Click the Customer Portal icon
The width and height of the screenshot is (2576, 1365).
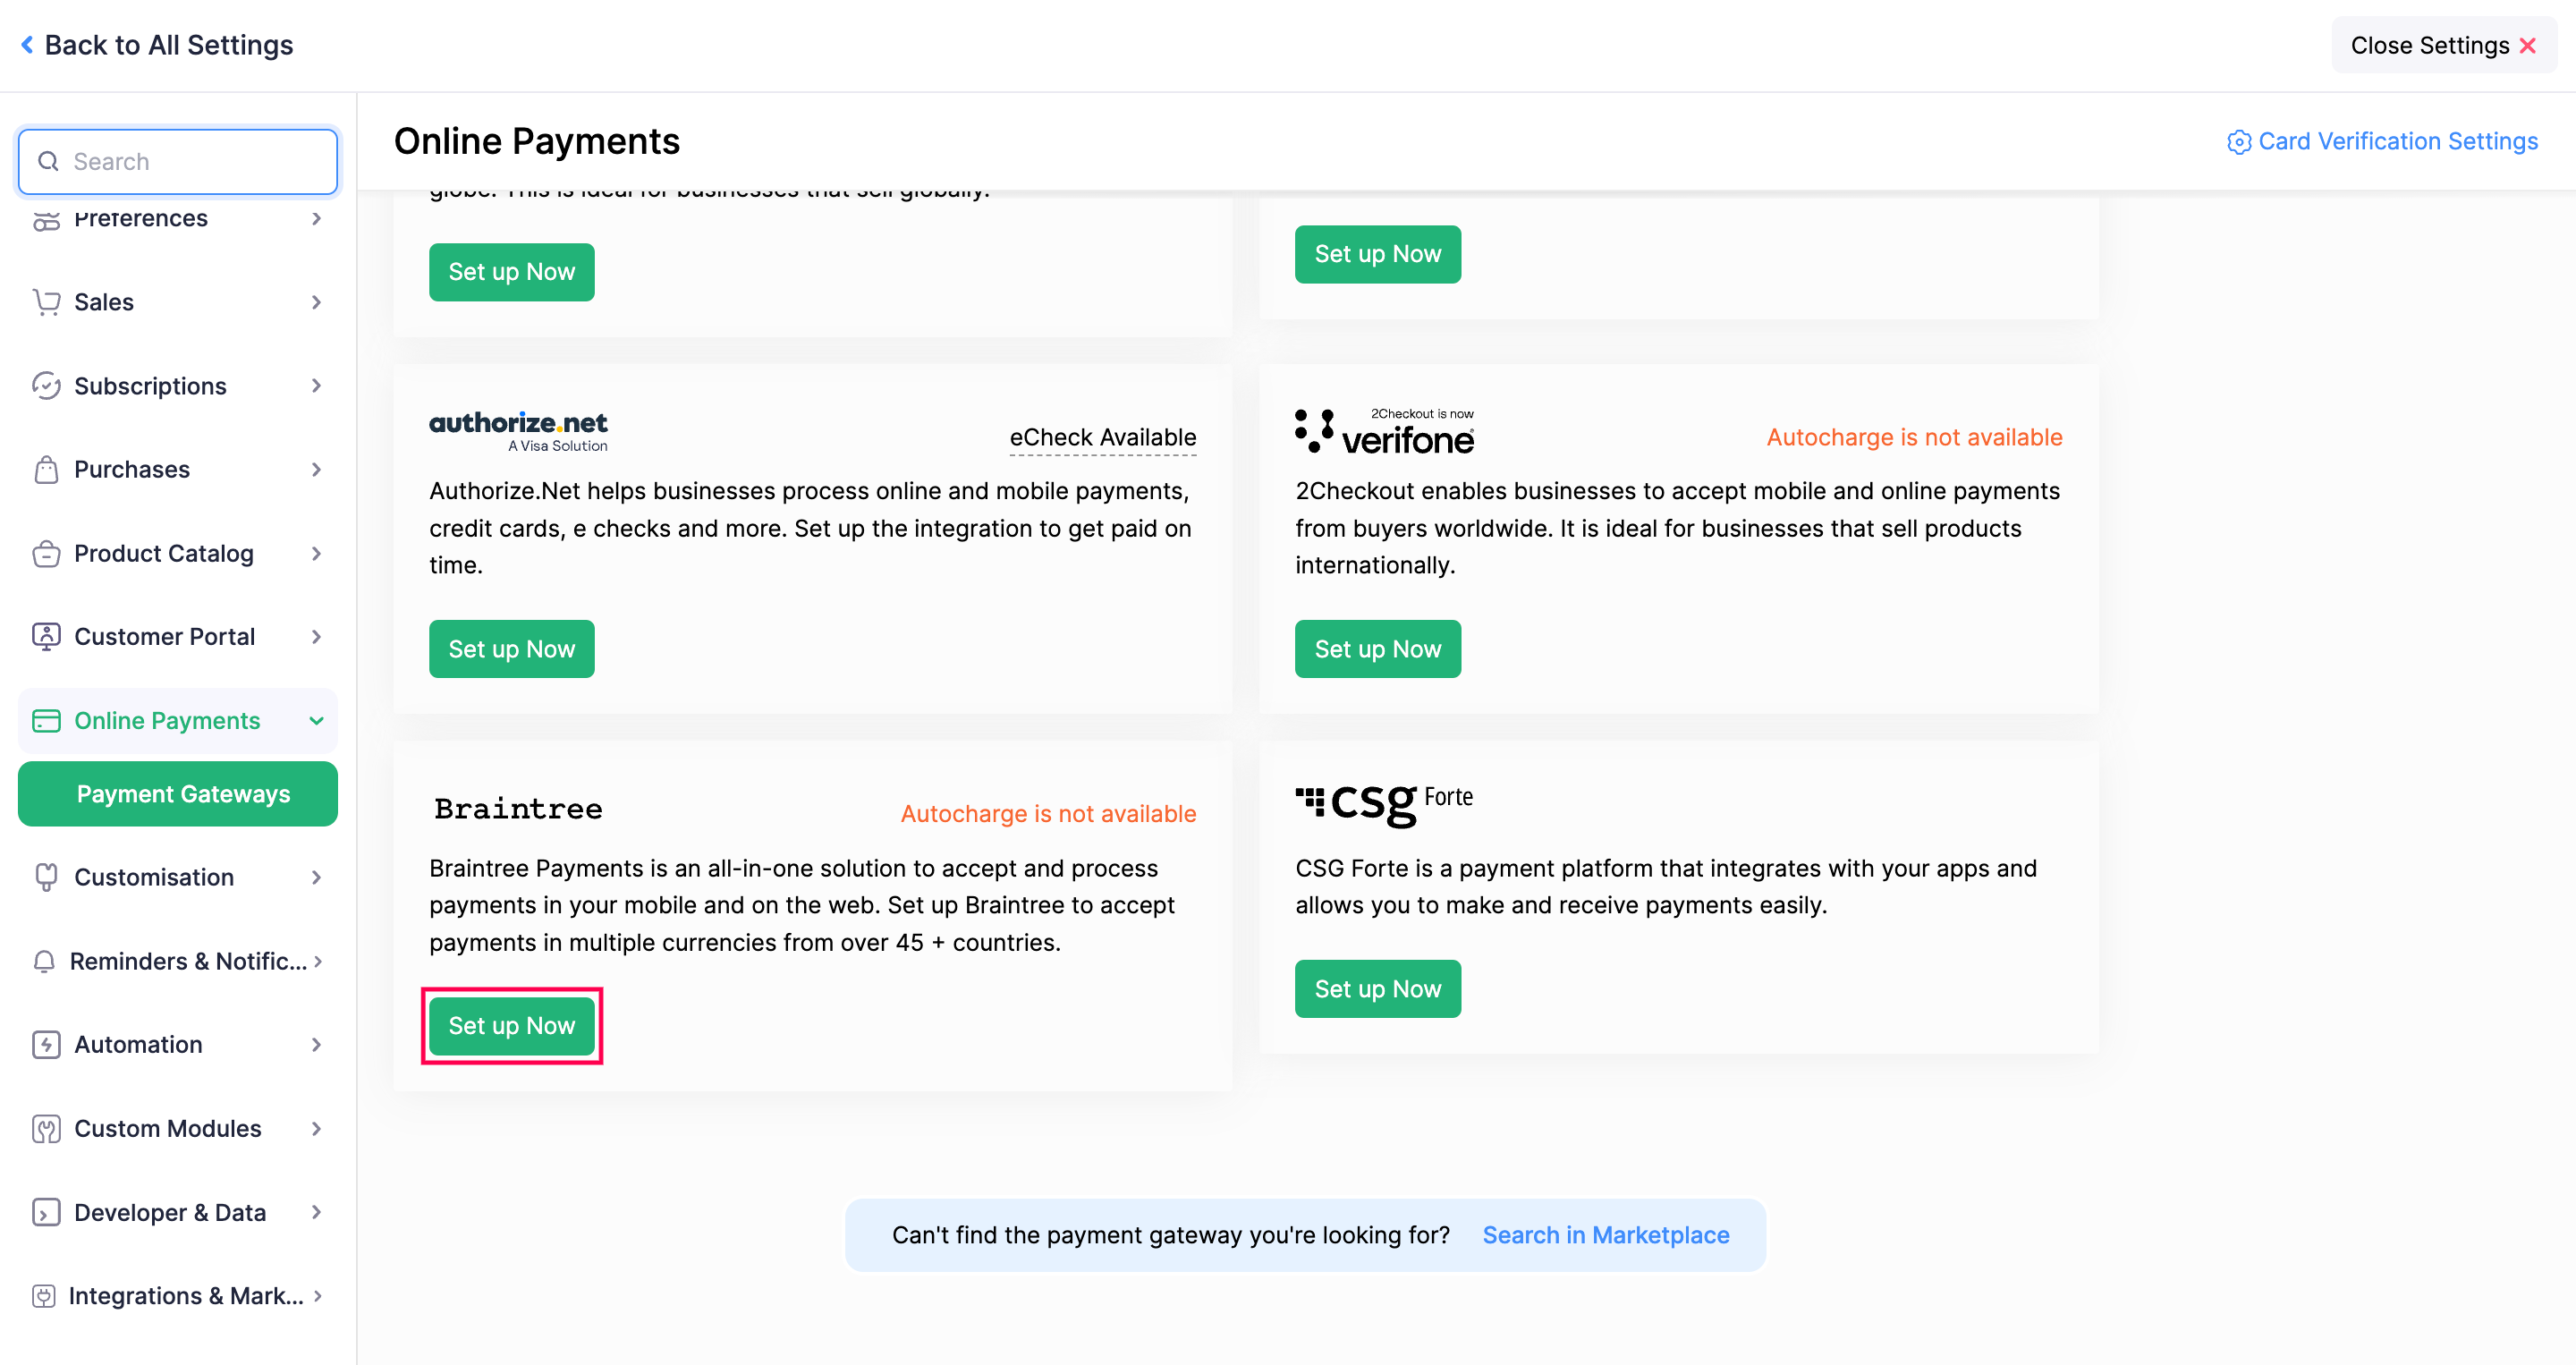pyautogui.click(x=46, y=636)
